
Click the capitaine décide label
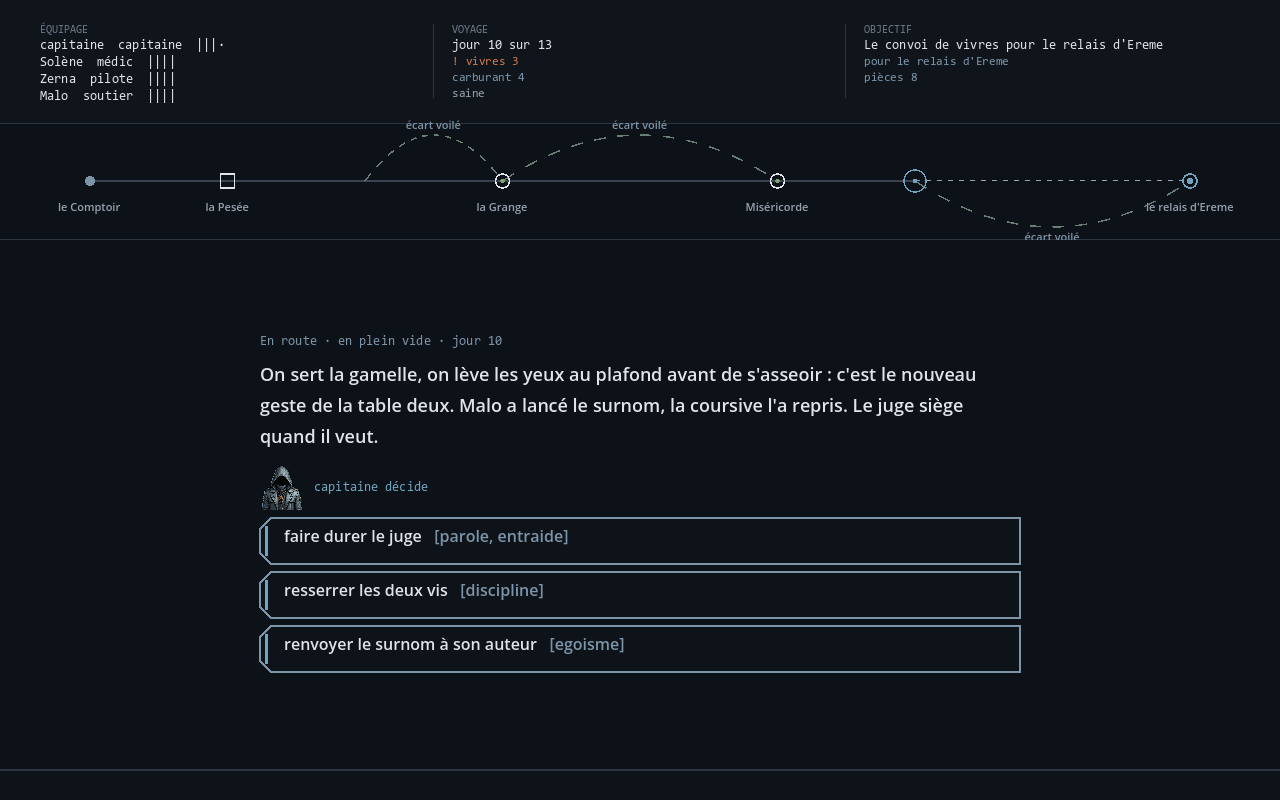[371, 487]
